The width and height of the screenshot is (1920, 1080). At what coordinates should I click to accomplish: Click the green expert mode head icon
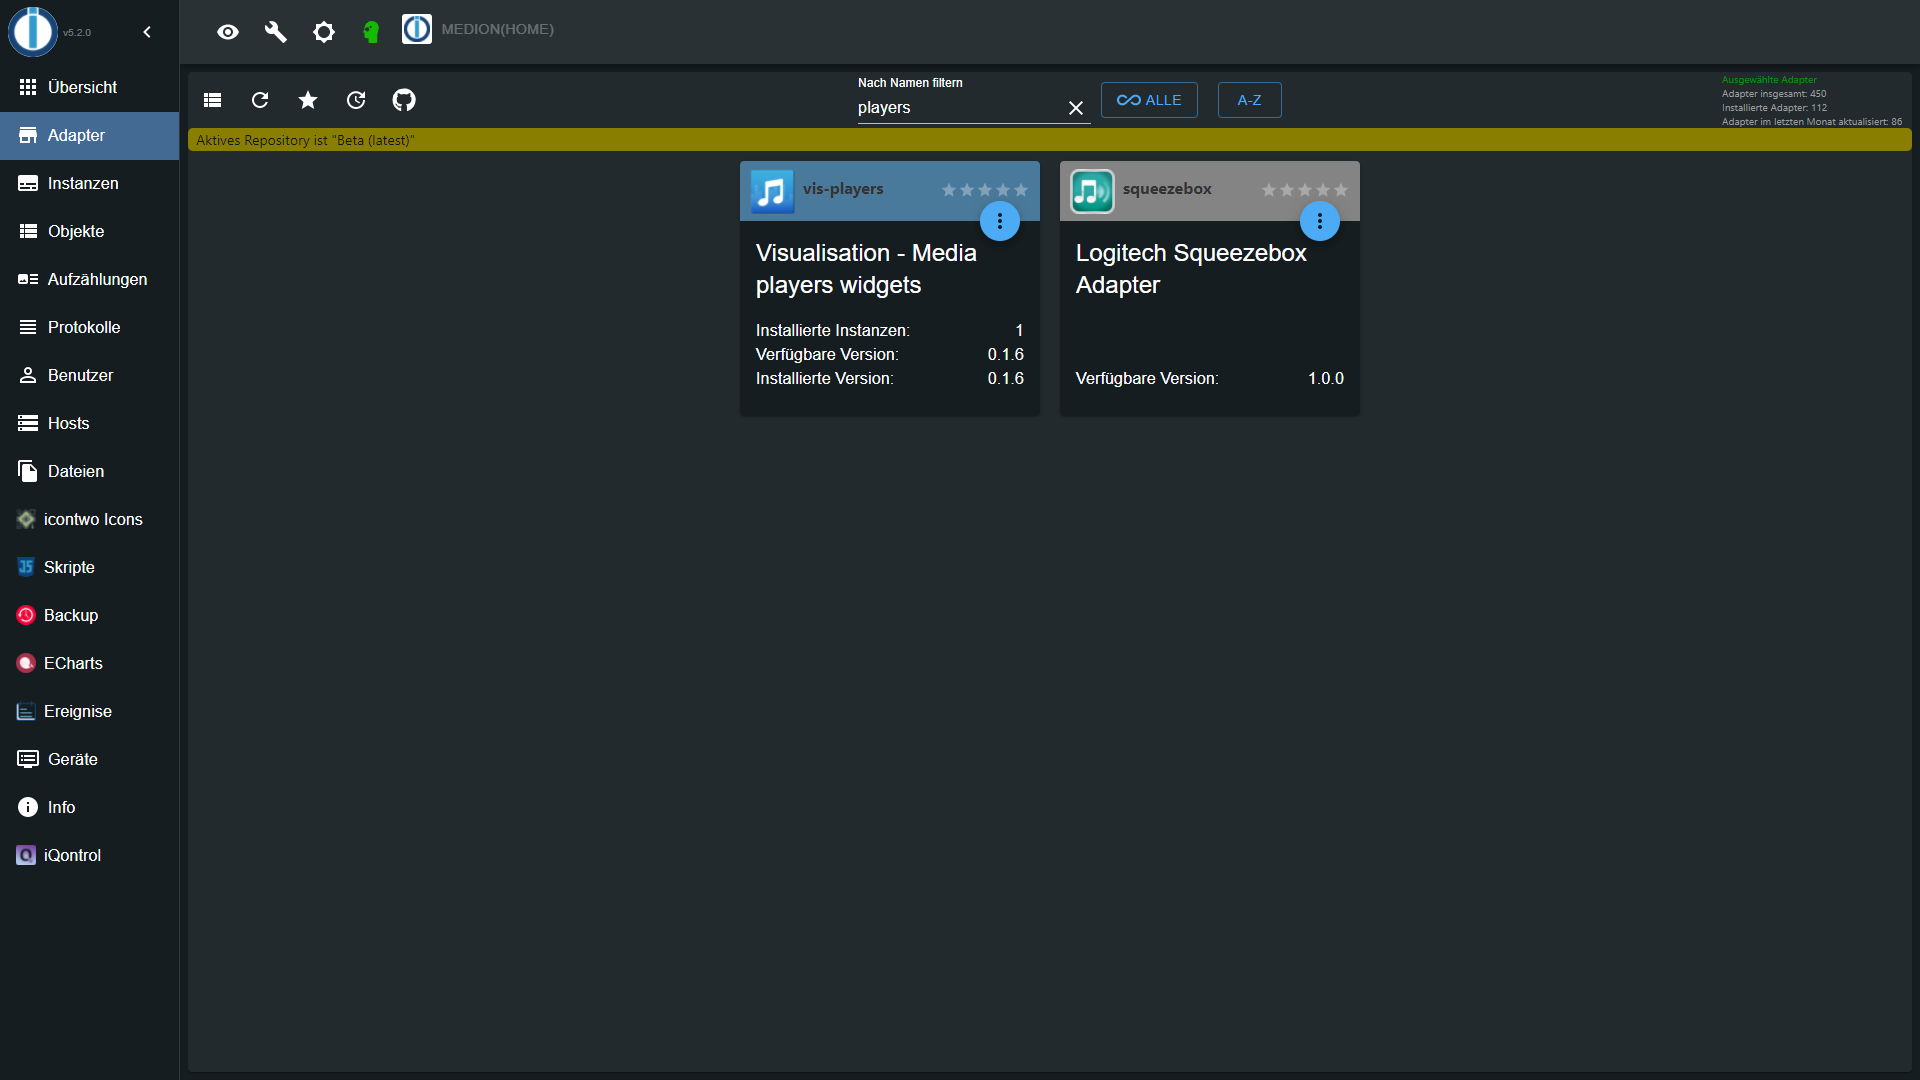tap(371, 32)
